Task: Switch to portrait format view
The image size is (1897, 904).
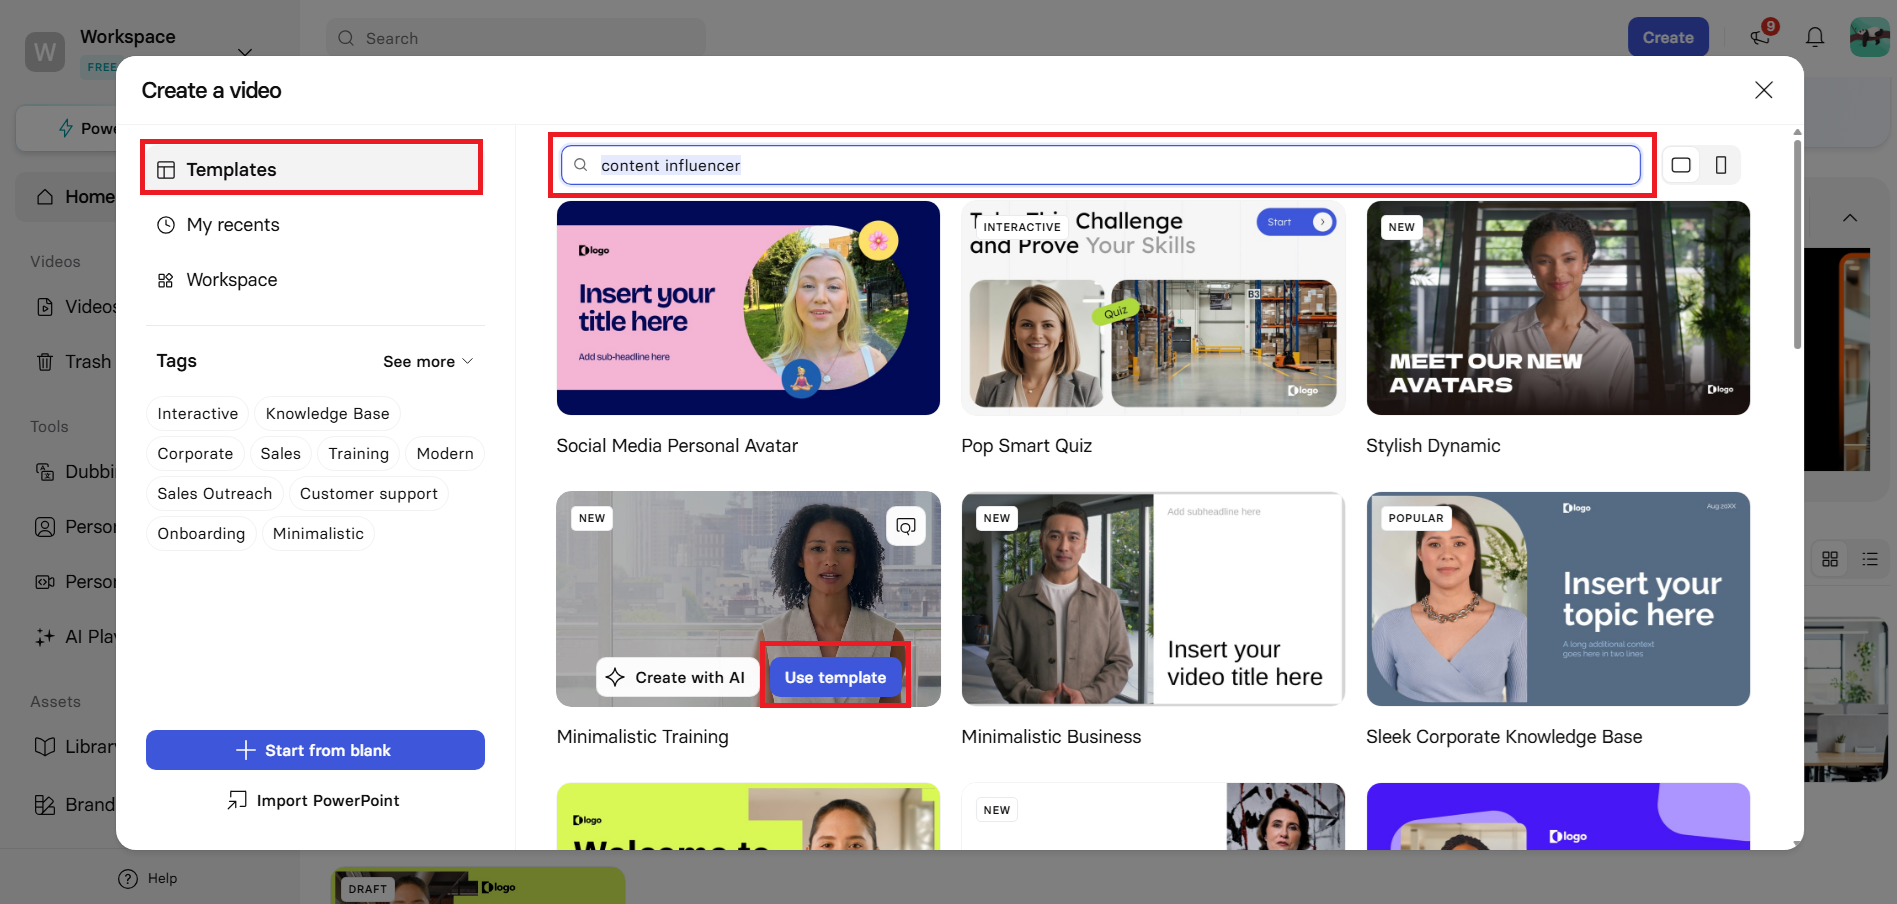Action: coord(1721,165)
